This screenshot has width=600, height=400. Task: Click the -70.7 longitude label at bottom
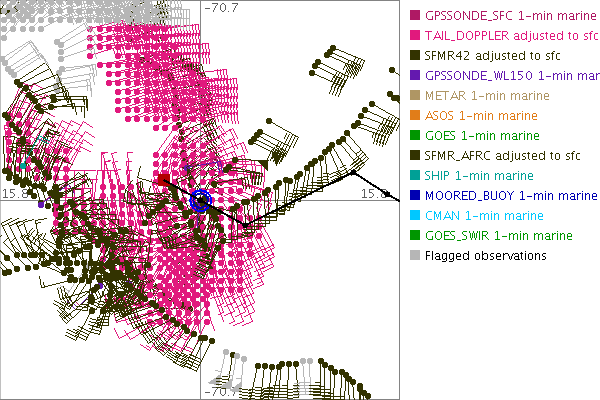221,392
